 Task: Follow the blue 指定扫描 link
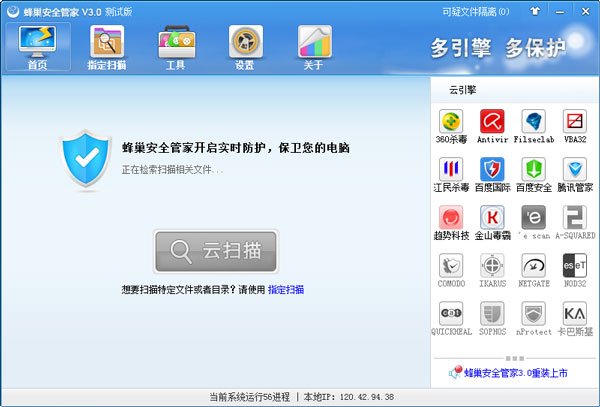tap(286, 290)
